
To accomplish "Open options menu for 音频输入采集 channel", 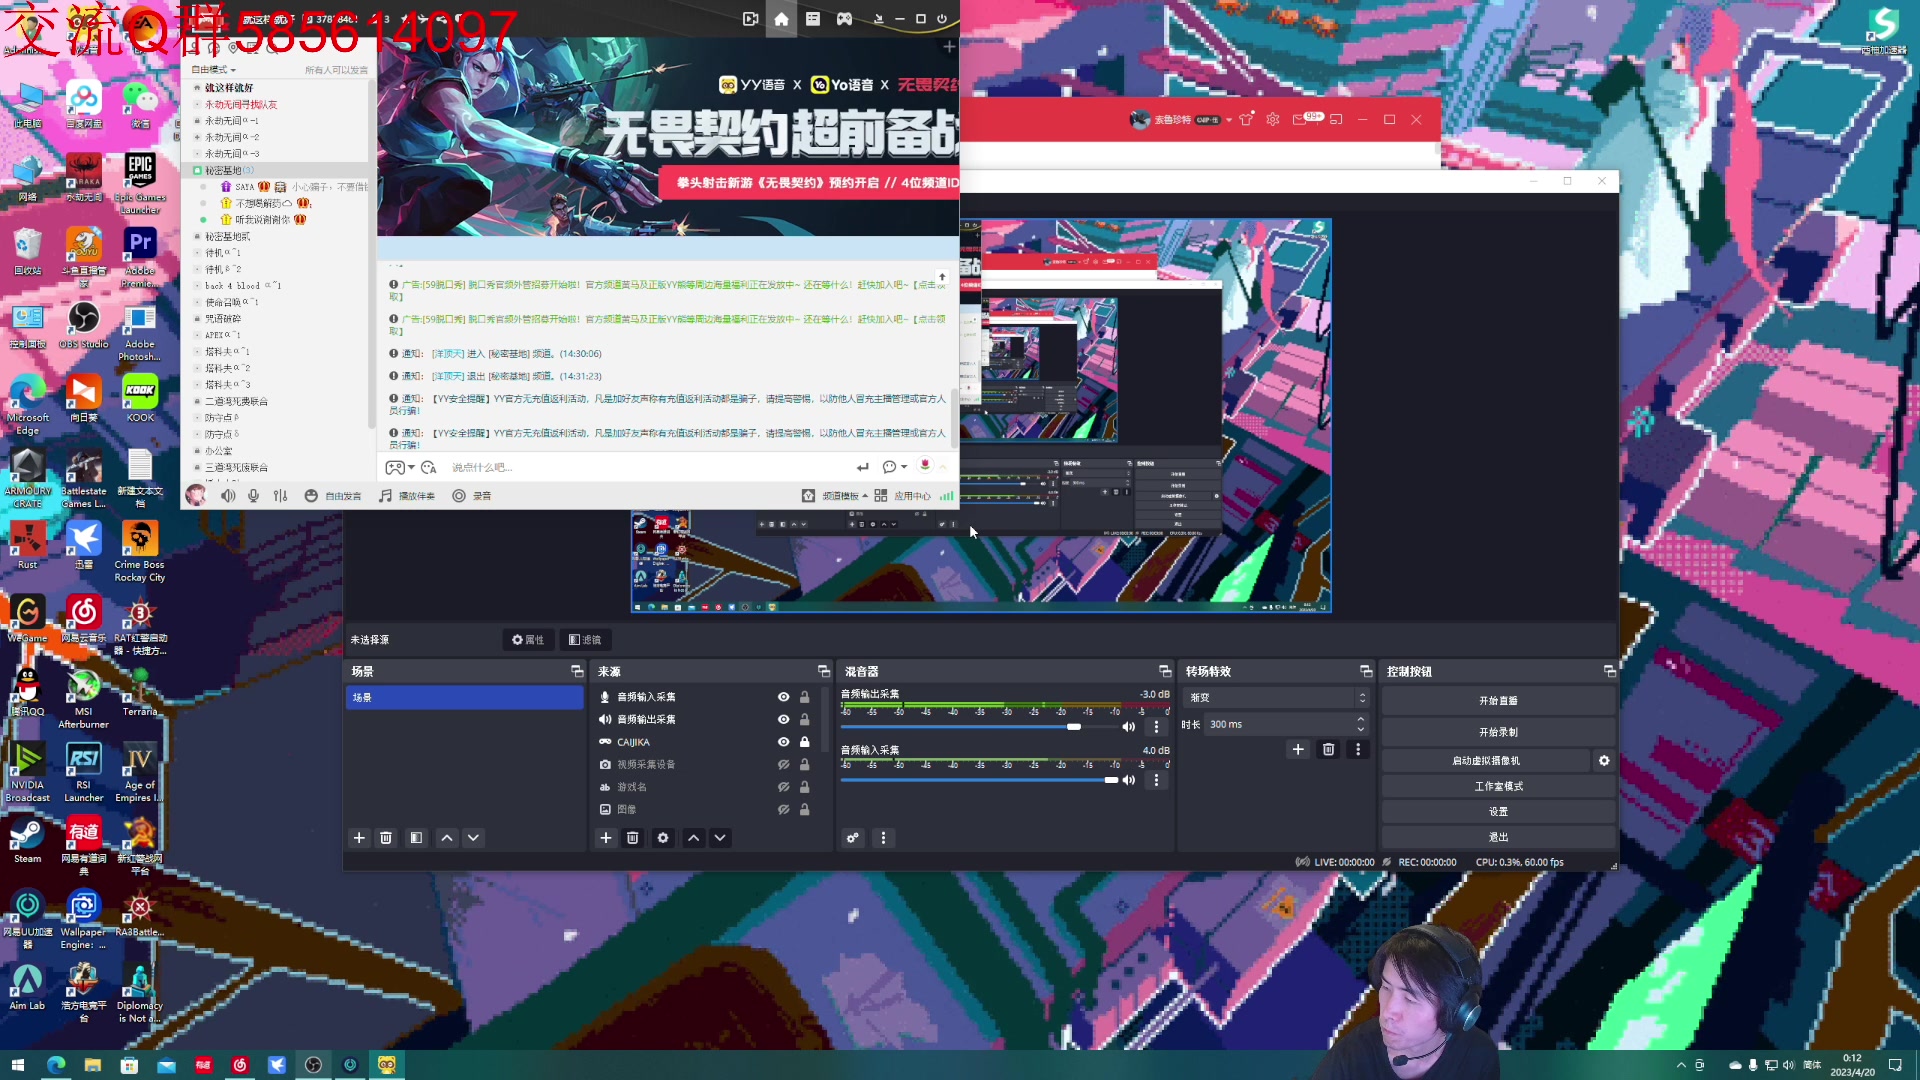I will pyautogui.click(x=1157, y=780).
